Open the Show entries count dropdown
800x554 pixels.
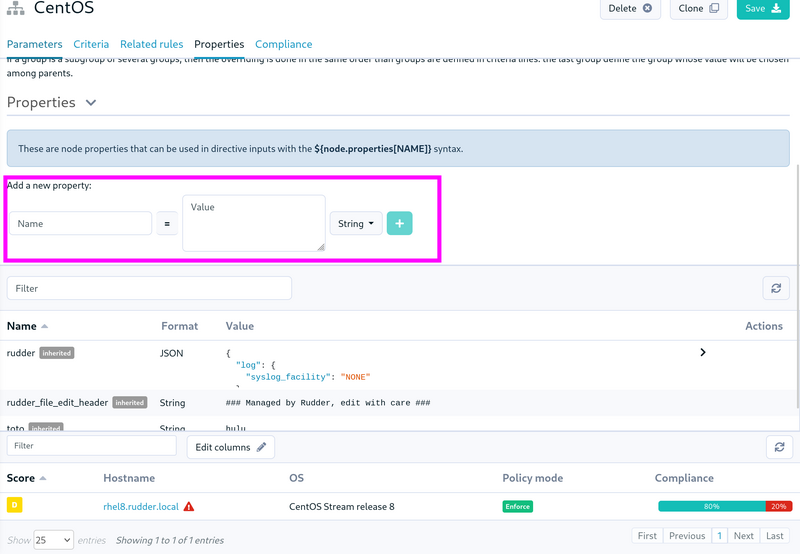pyautogui.click(x=54, y=540)
